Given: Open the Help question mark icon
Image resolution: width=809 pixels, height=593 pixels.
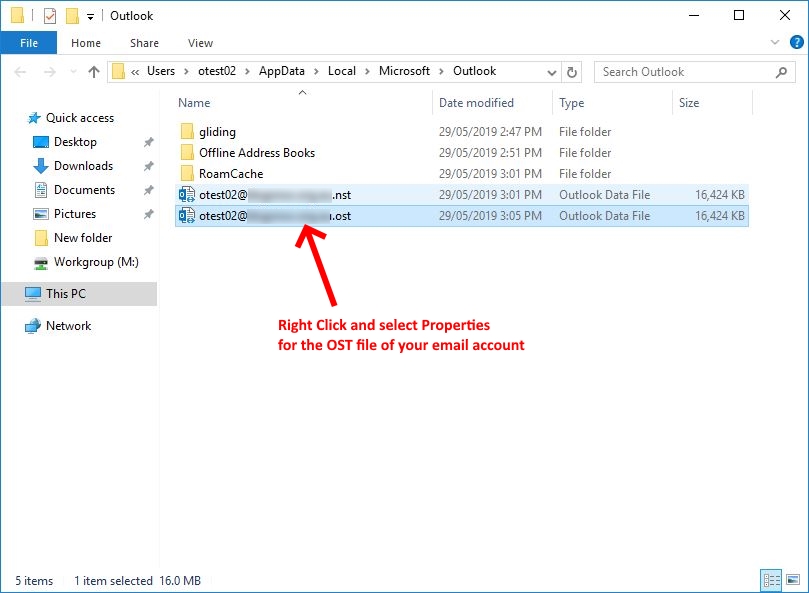Looking at the screenshot, I should tap(796, 42).
